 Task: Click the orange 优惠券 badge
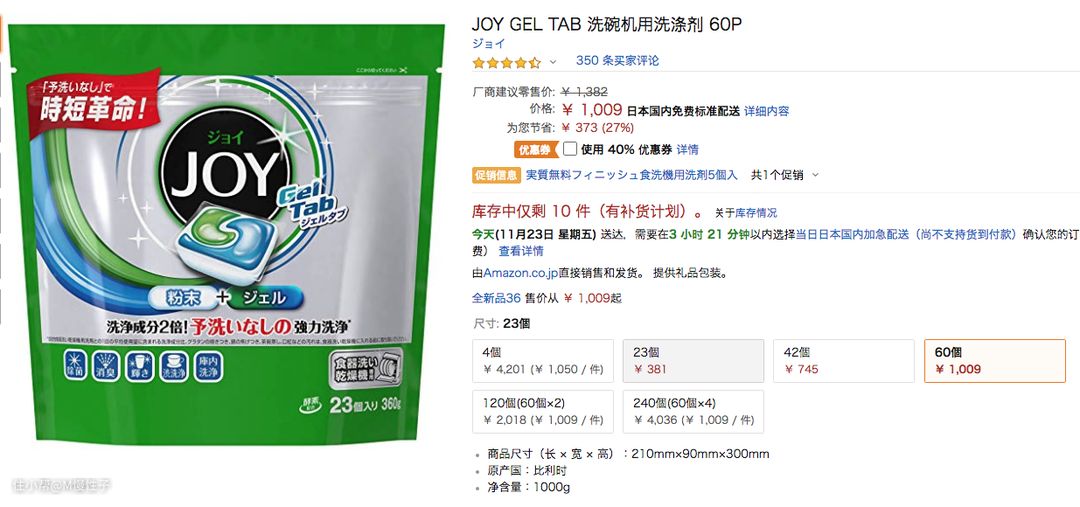click(x=537, y=149)
